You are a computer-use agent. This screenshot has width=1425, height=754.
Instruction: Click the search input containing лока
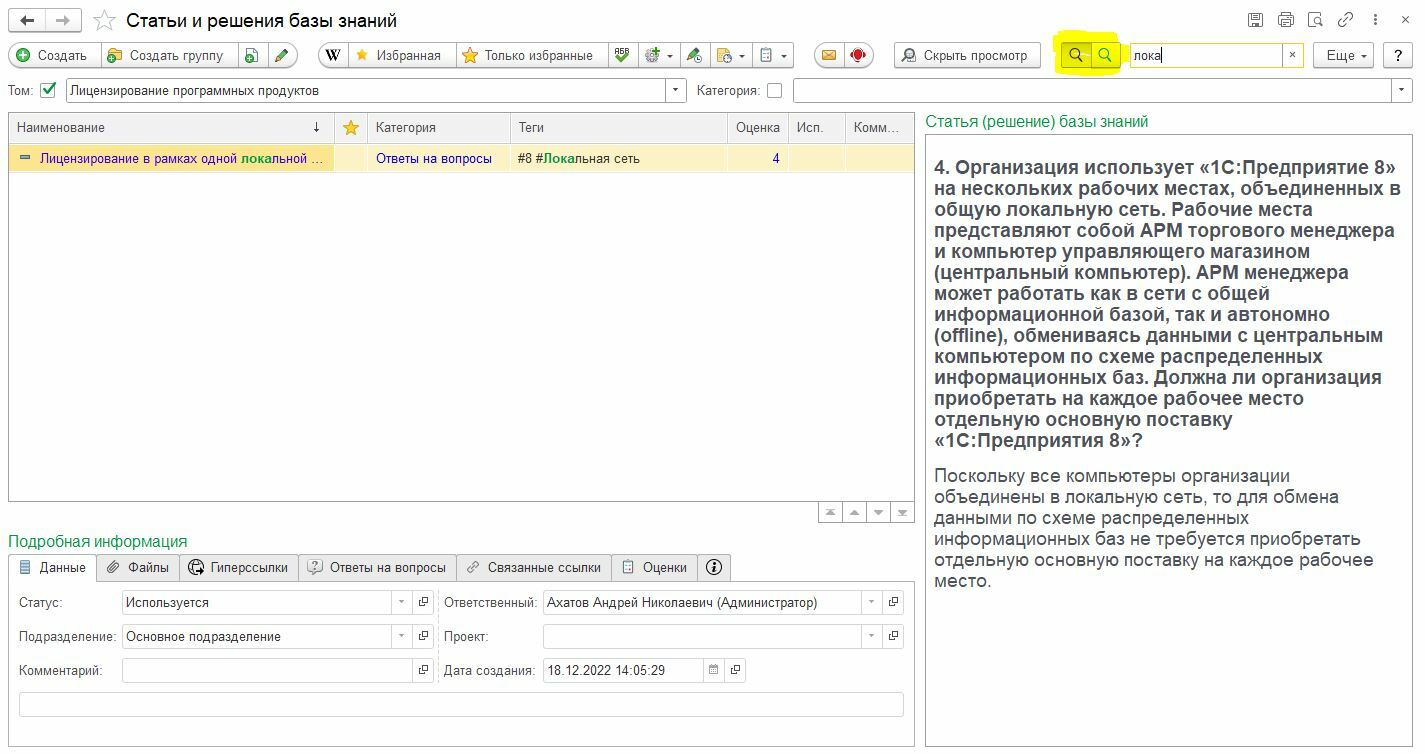point(1206,55)
